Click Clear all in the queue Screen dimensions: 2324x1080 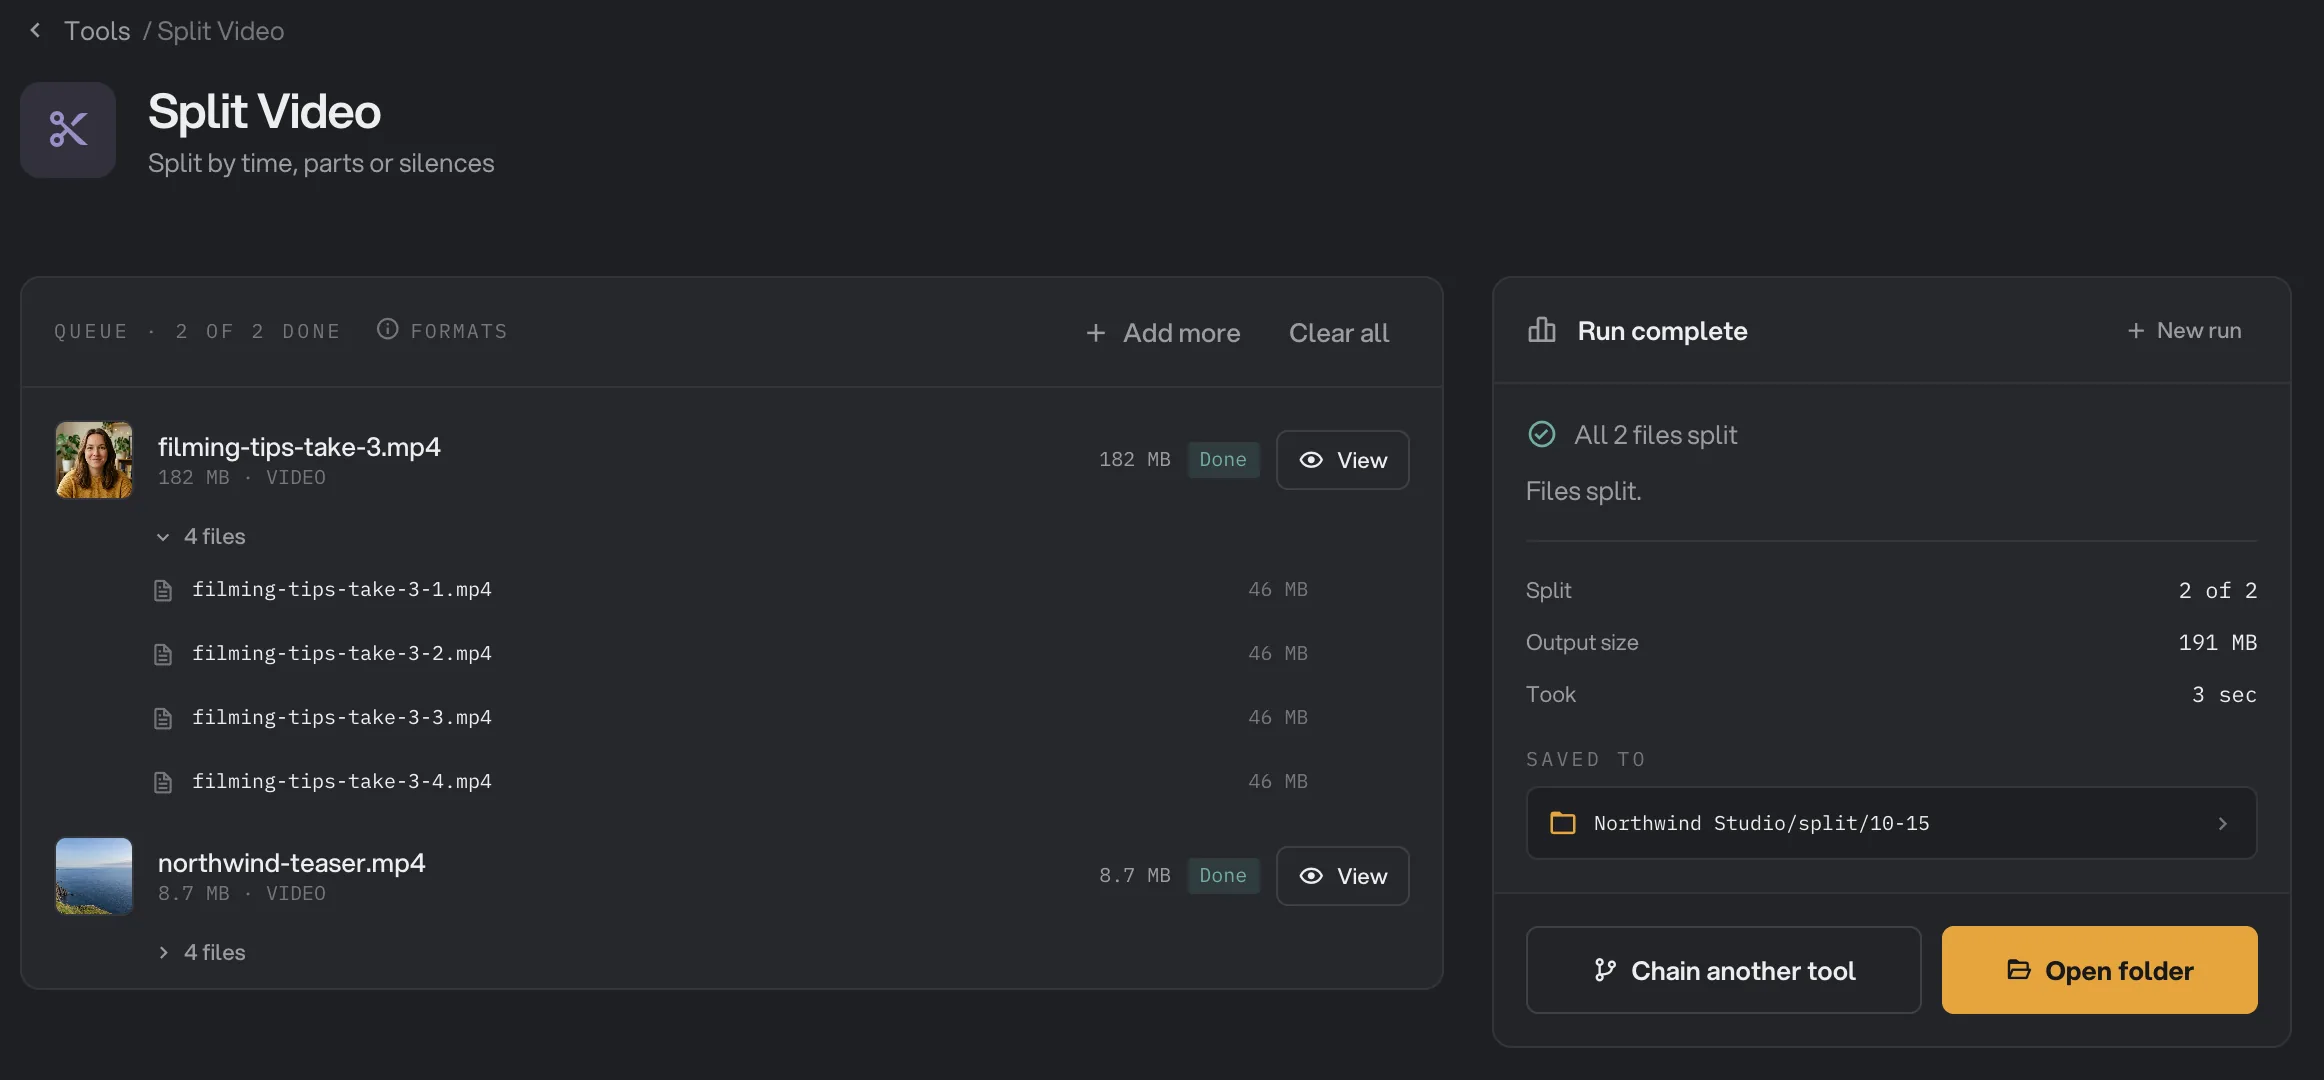coord(1338,333)
